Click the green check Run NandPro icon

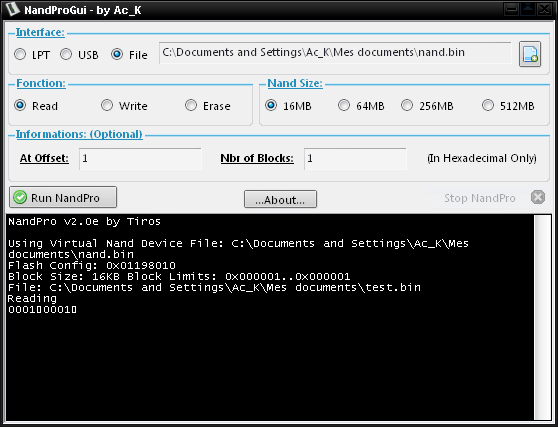pyautogui.click(x=20, y=197)
